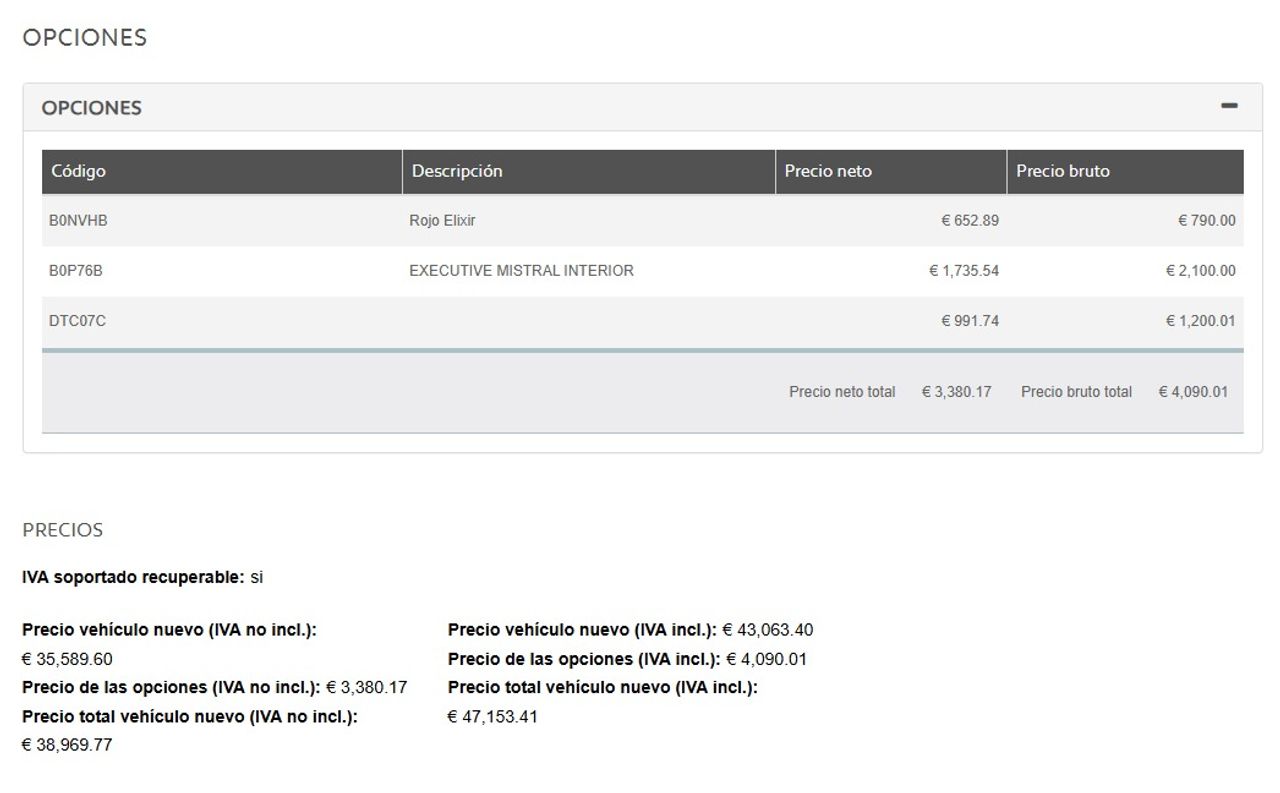Click the Precio neto column header

point(828,171)
